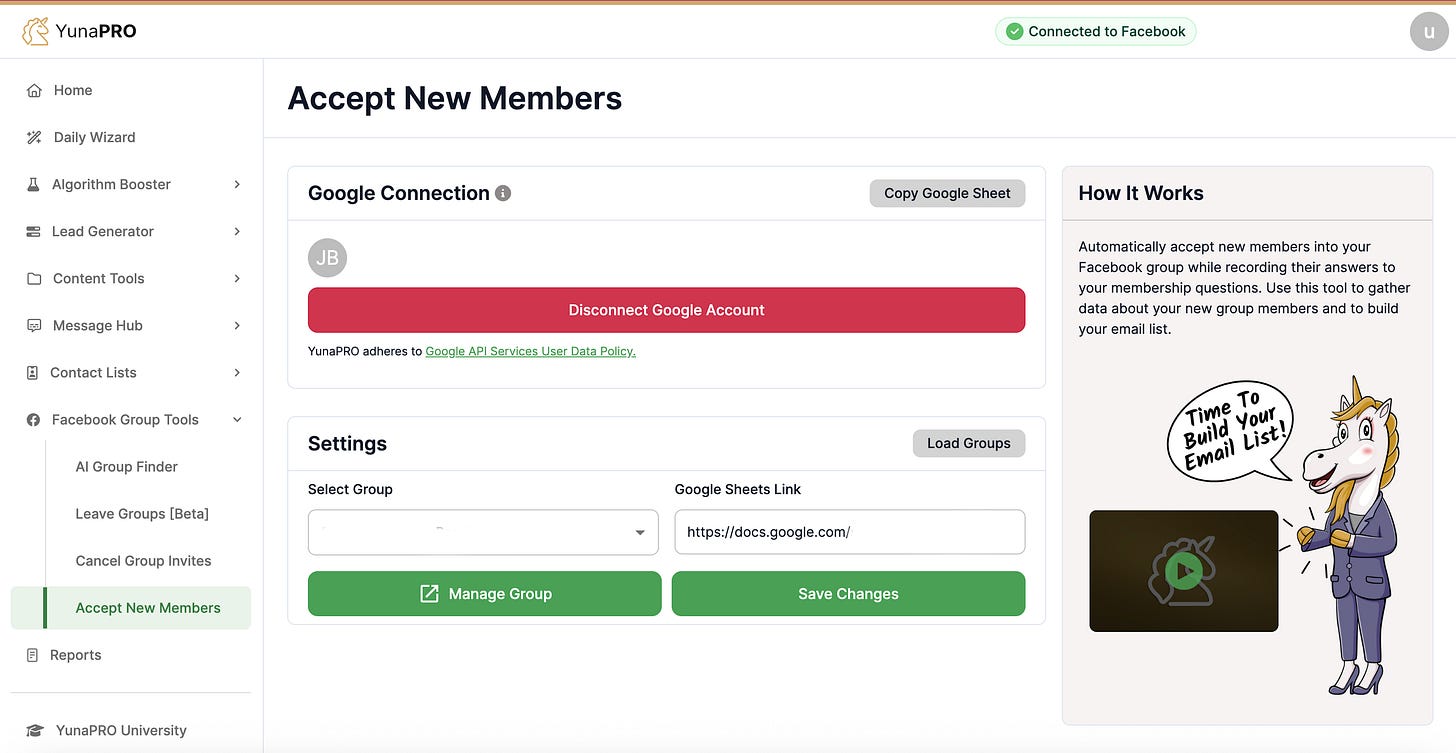Click the Settings section heading

click(347, 444)
